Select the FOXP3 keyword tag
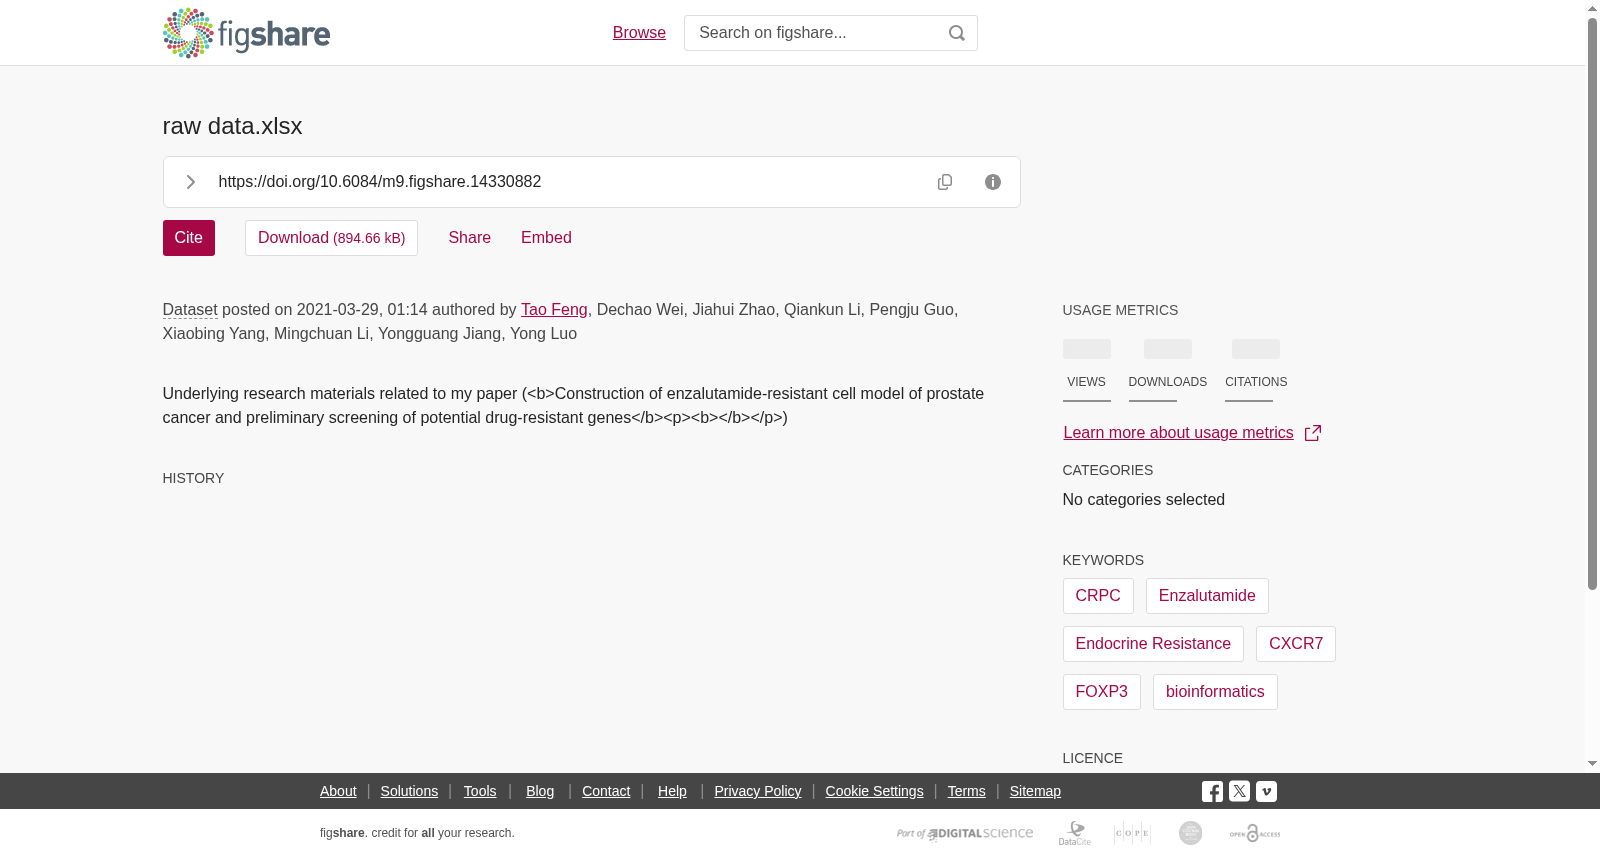 click(x=1102, y=692)
